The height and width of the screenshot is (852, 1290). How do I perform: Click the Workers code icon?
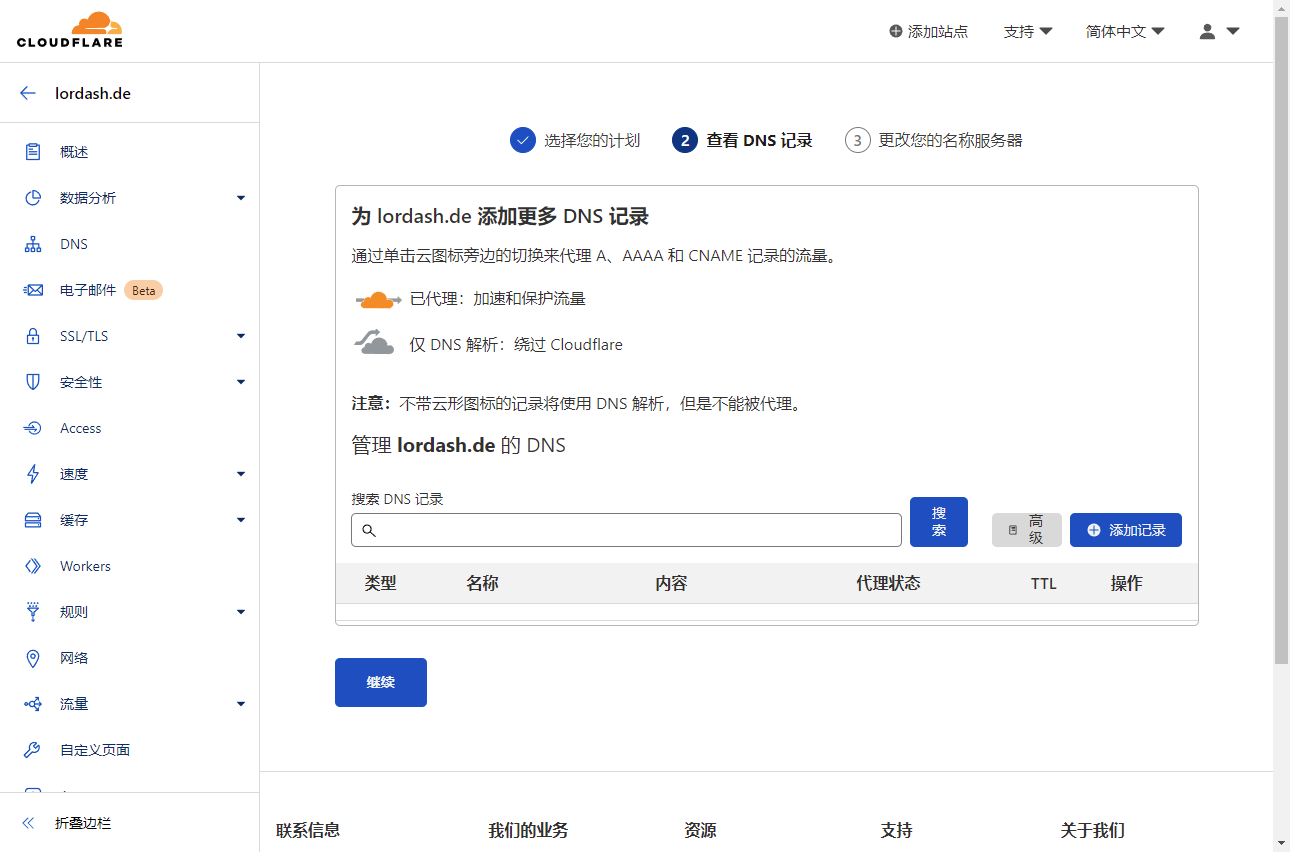pyautogui.click(x=33, y=566)
